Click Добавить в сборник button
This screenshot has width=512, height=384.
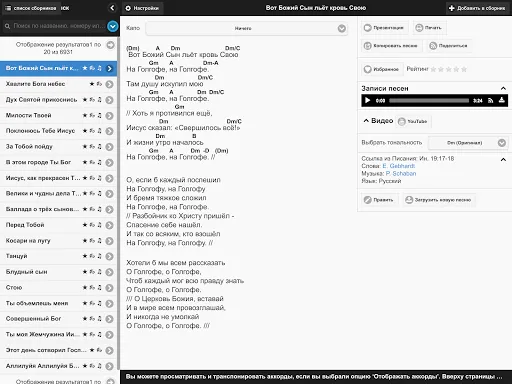pos(478,8)
